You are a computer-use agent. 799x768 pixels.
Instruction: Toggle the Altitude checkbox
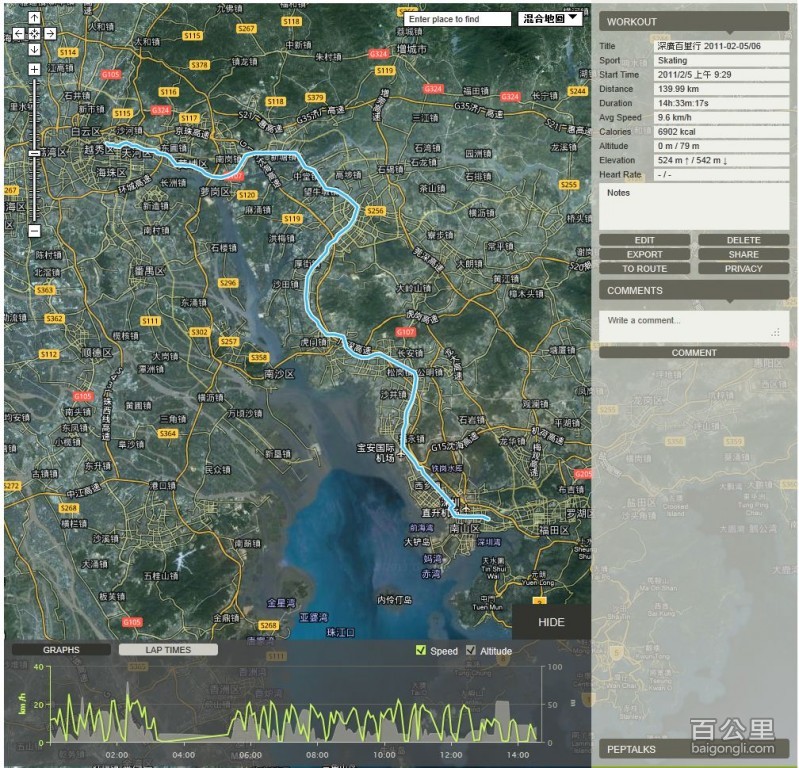[471, 651]
